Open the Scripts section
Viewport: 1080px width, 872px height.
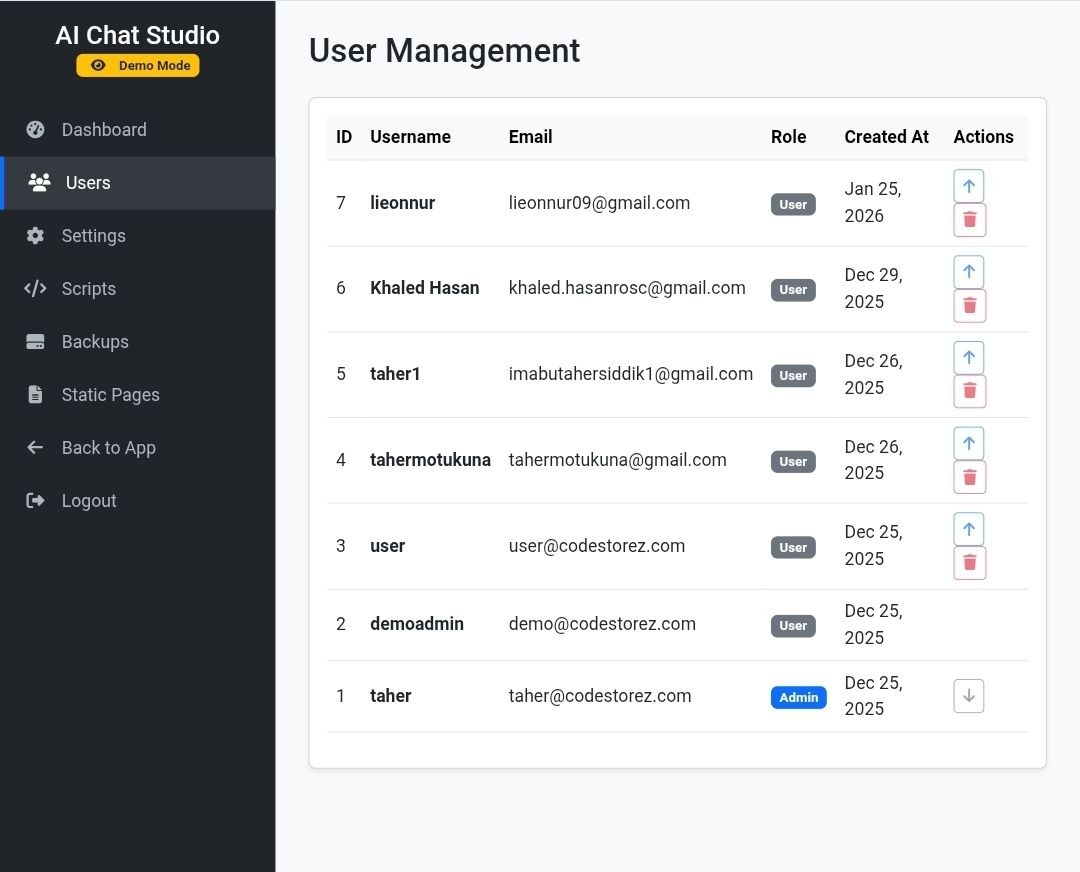pyautogui.click(x=88, y=289)
